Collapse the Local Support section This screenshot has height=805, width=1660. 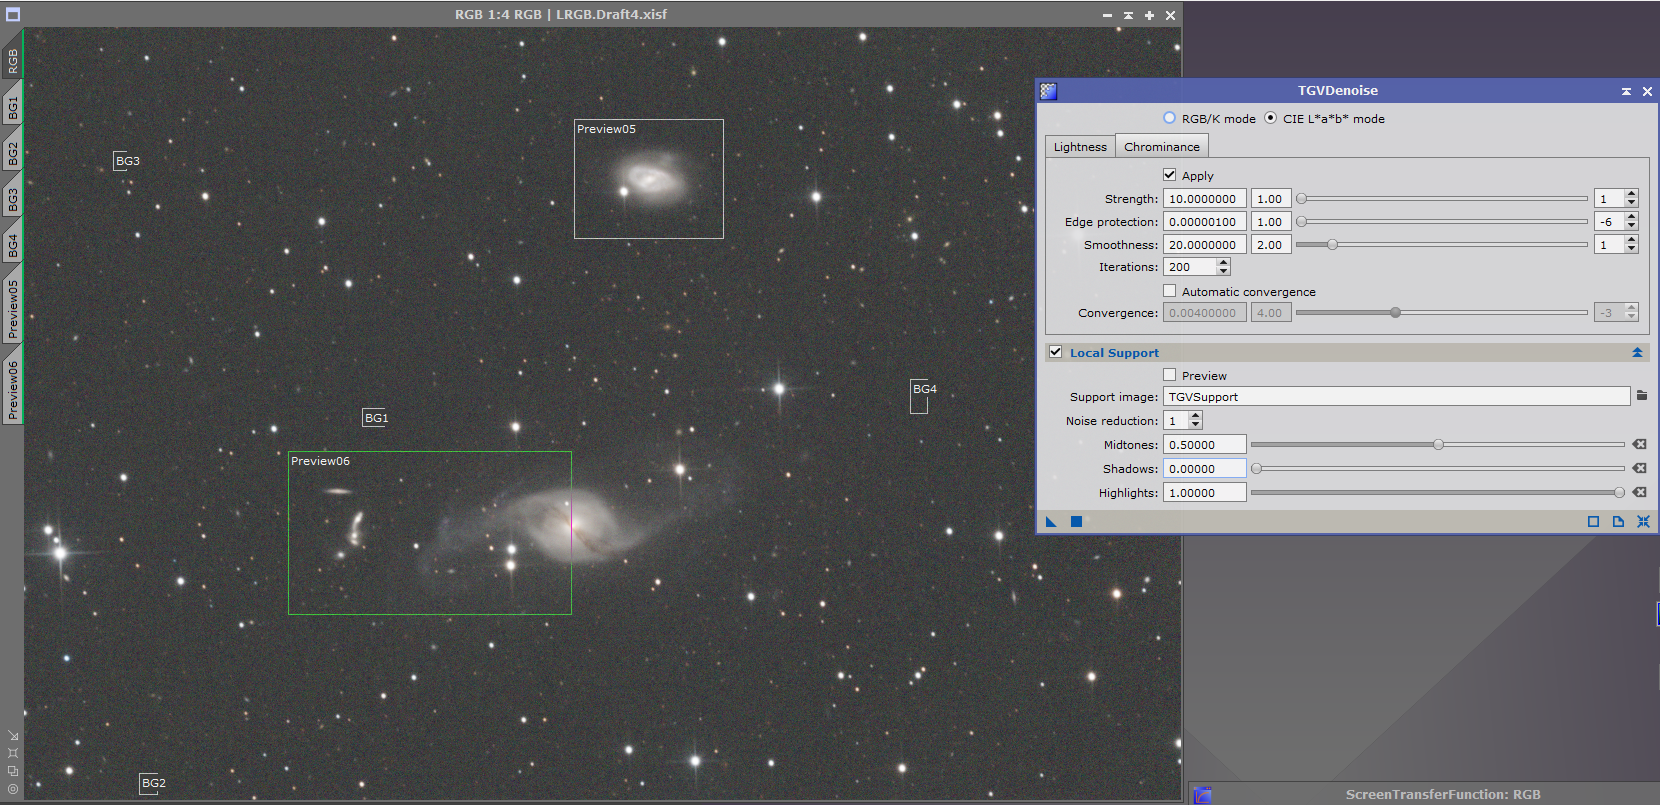(x=1637, y=352)
